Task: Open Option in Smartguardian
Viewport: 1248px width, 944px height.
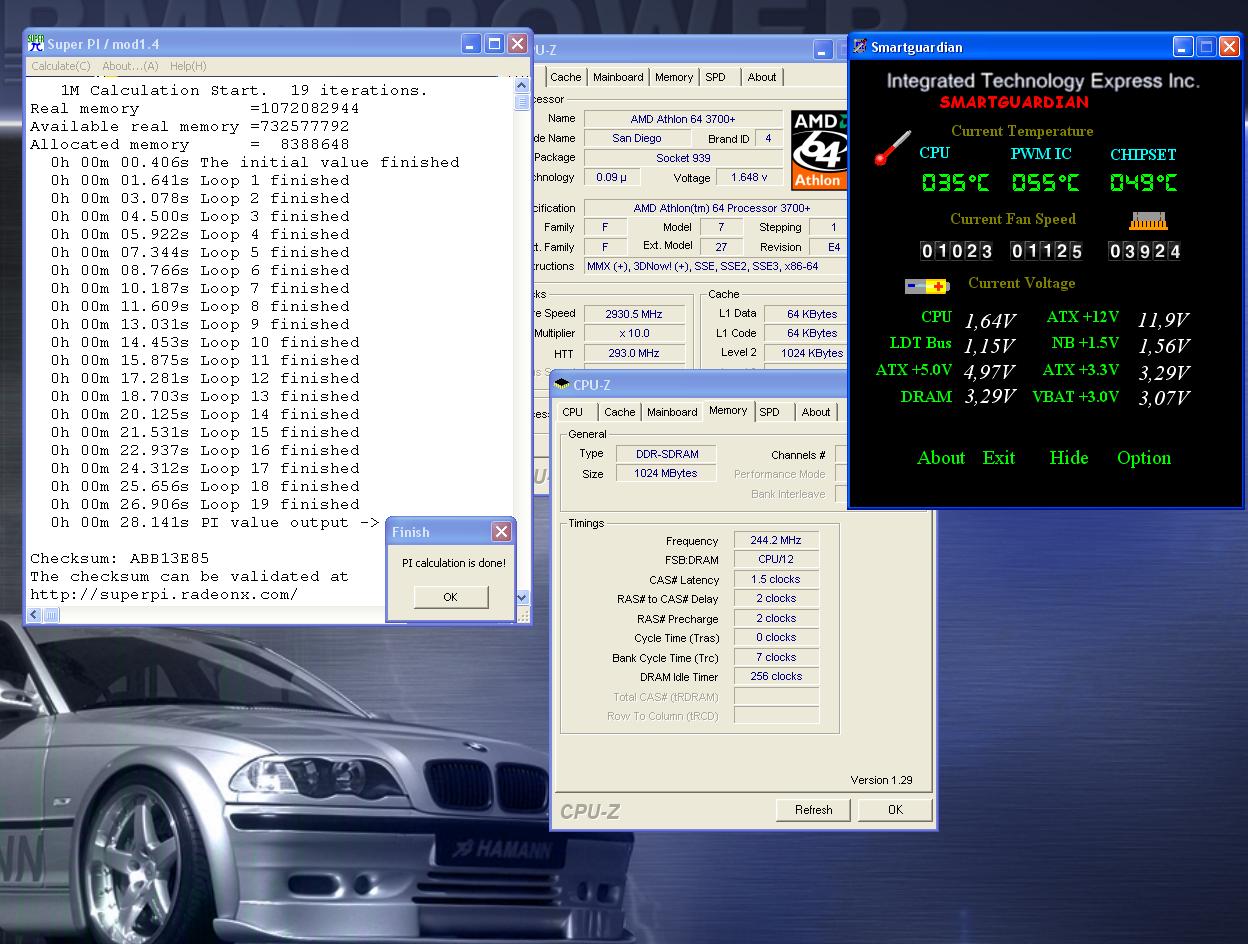Action: 1144,458
